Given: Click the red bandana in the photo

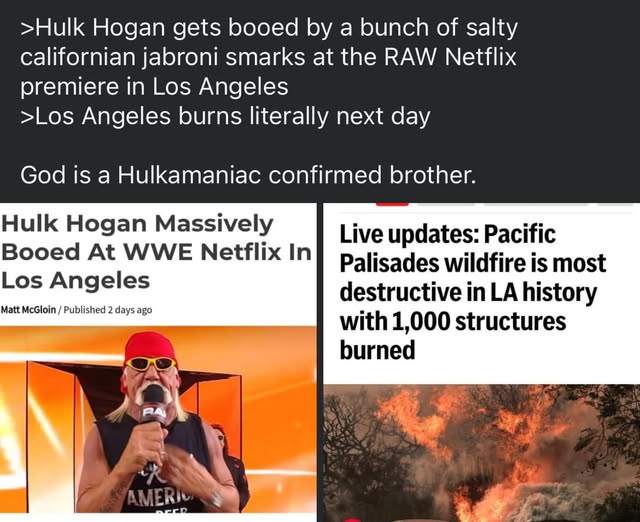Looking at the screenshot, I should pos(150,344).
